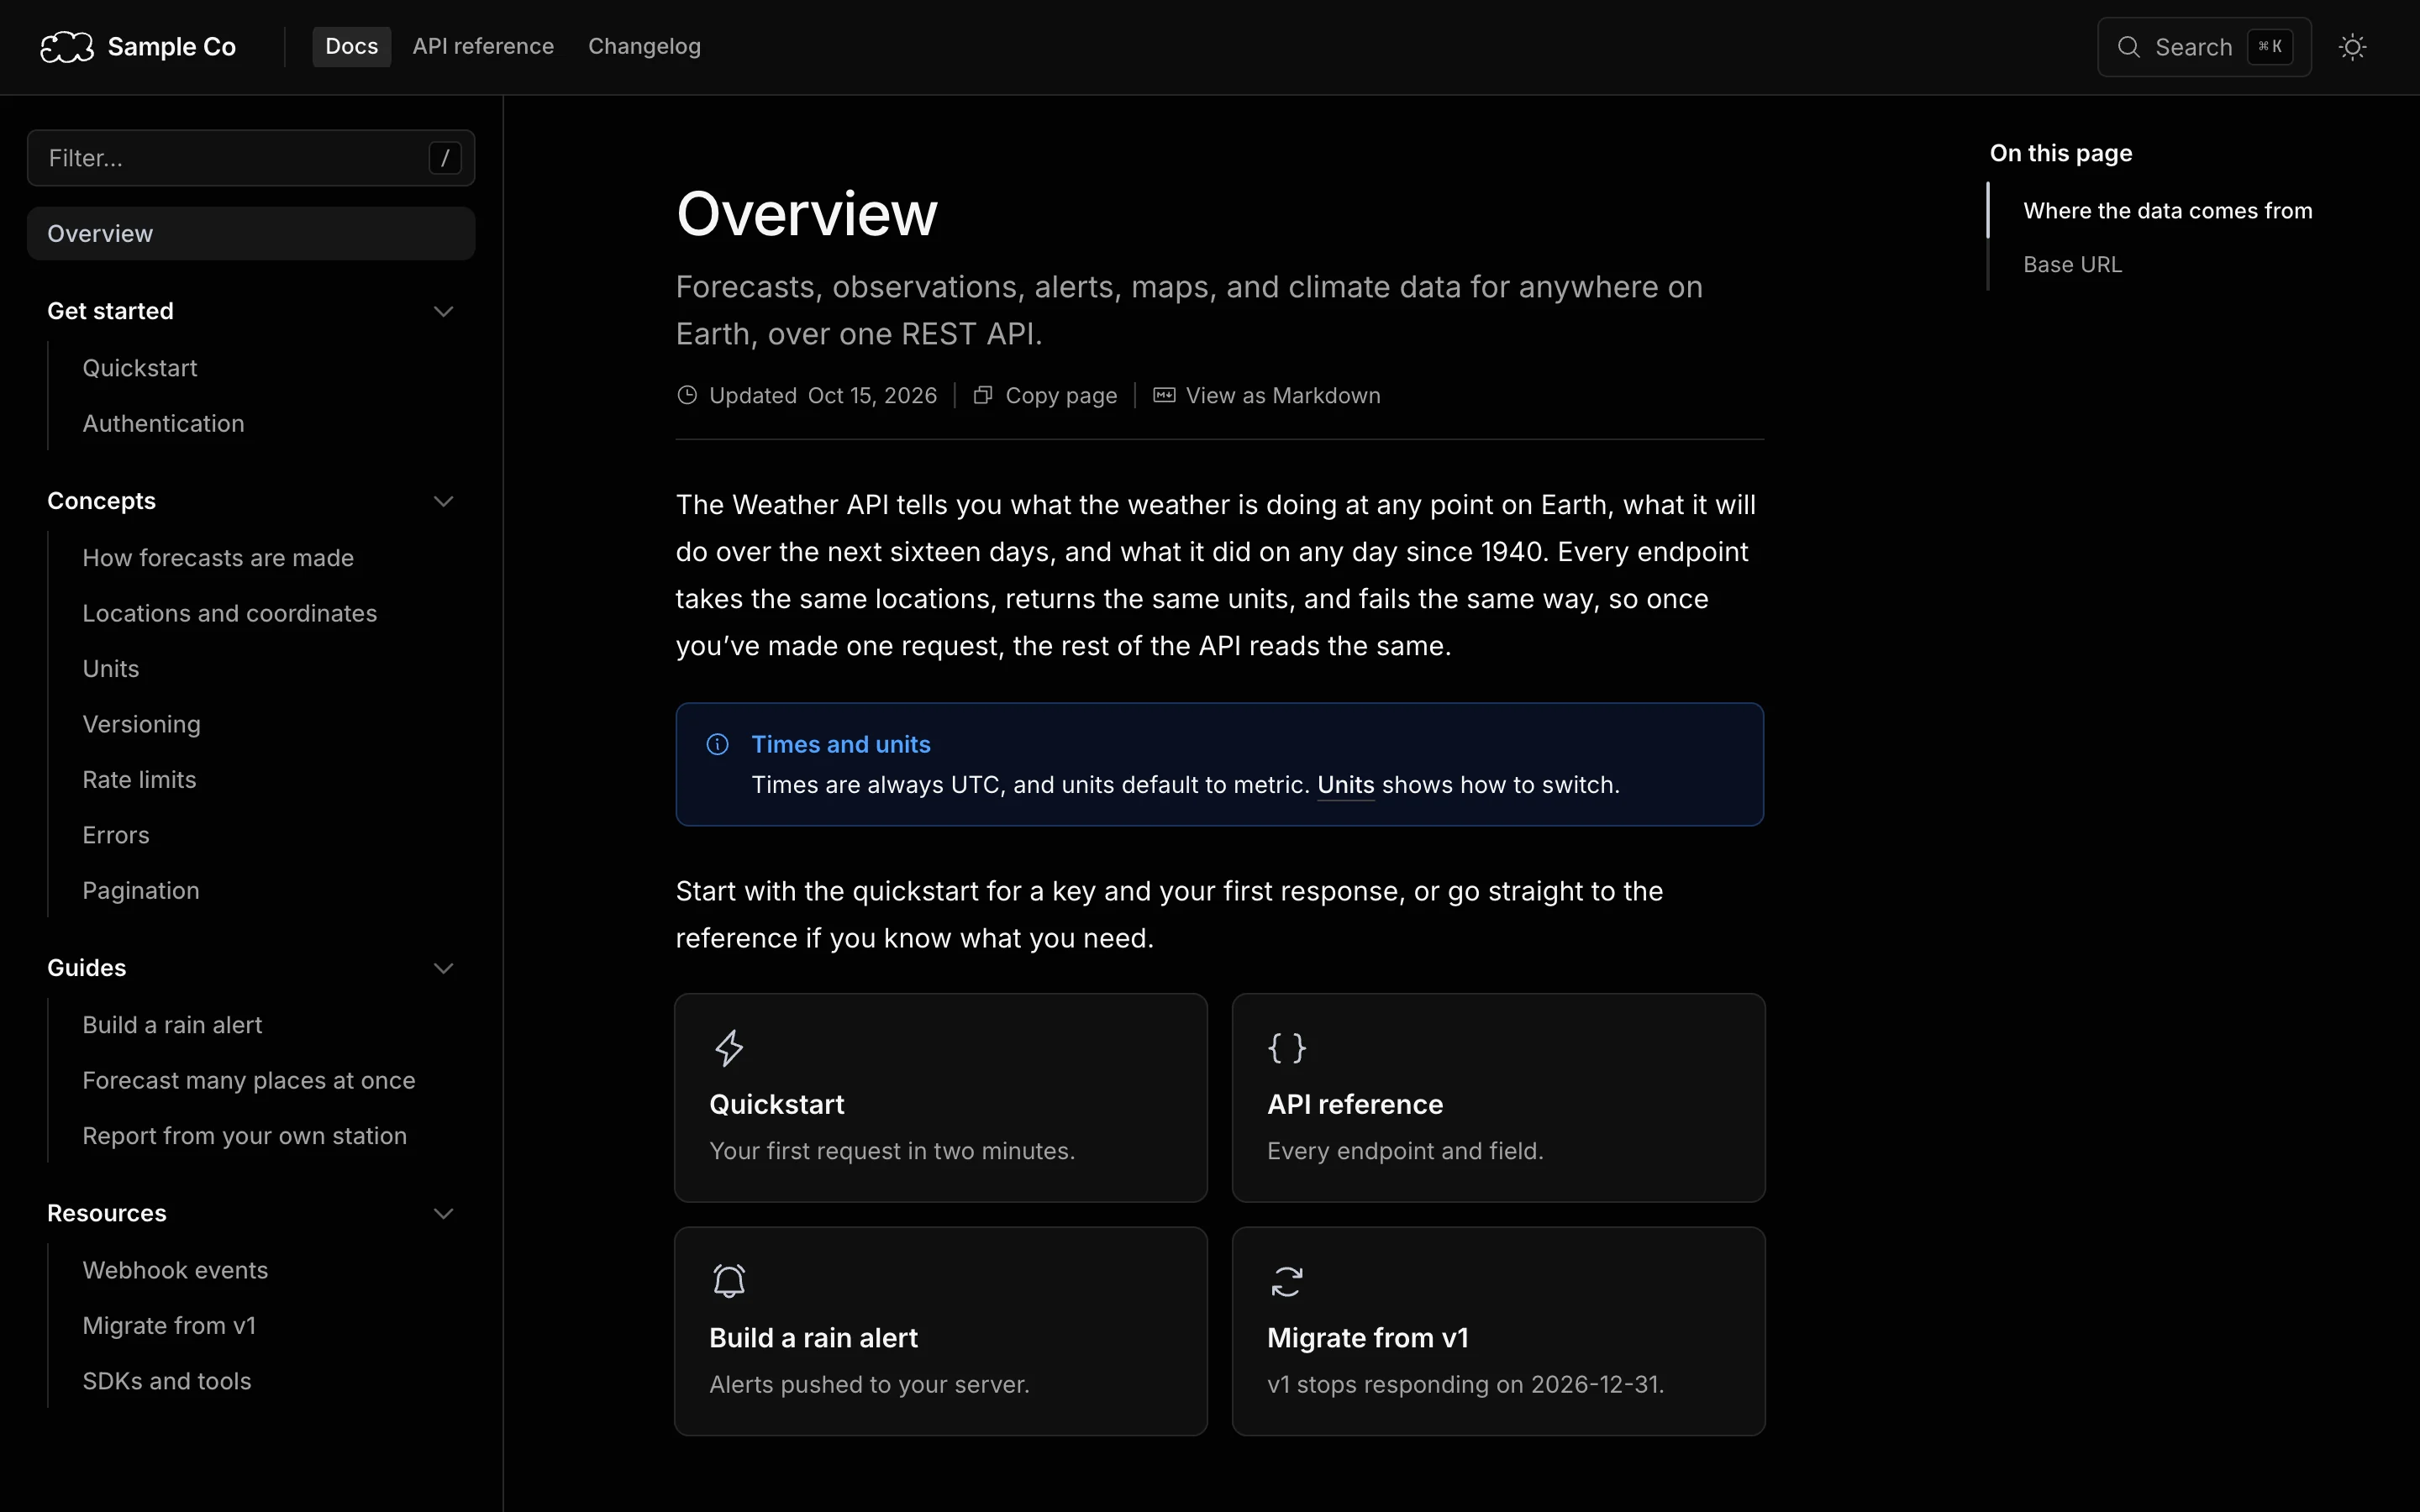The width and height of the screenshot is (2420, 1512).
Task: Click the bell icon on Build a rain alert card
Action: (729, 1281)
